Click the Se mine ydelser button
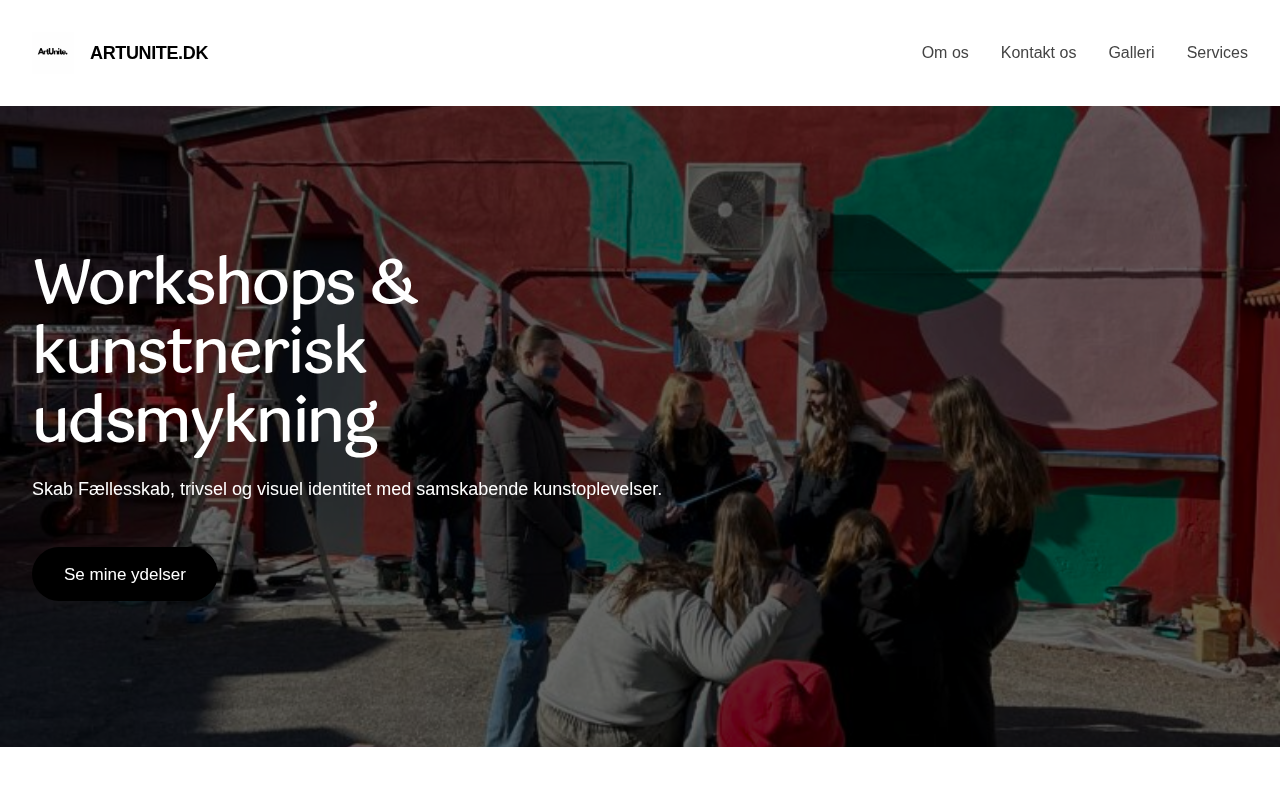1280x800 pixels. point(125,574)
